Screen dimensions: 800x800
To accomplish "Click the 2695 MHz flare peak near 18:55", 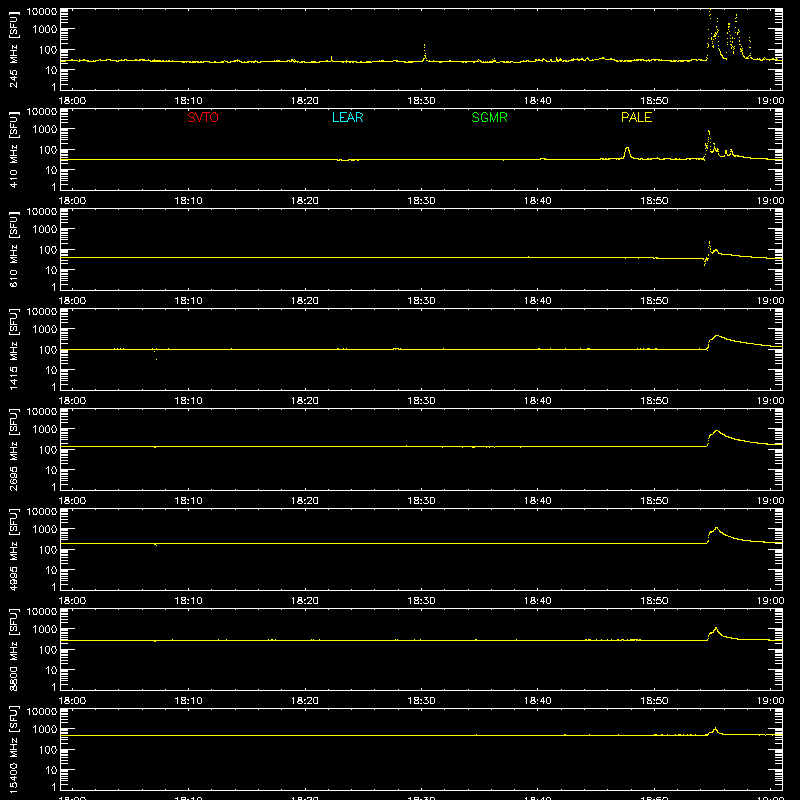I will pos(717,431).
